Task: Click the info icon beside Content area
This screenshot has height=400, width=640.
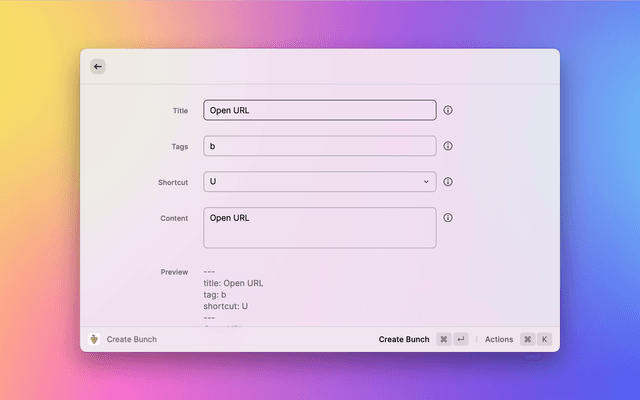Action: pyautogui.click(x=448, y=218)
